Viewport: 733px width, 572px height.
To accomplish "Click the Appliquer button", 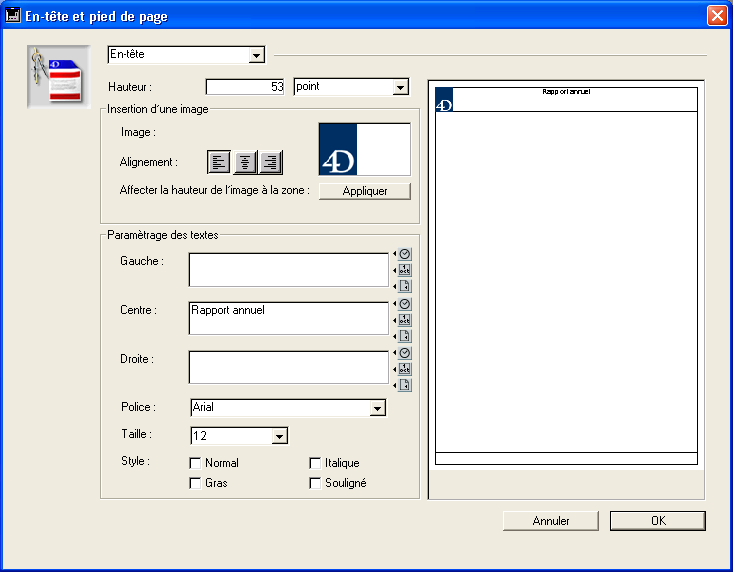I will click(x=365, y=191).
